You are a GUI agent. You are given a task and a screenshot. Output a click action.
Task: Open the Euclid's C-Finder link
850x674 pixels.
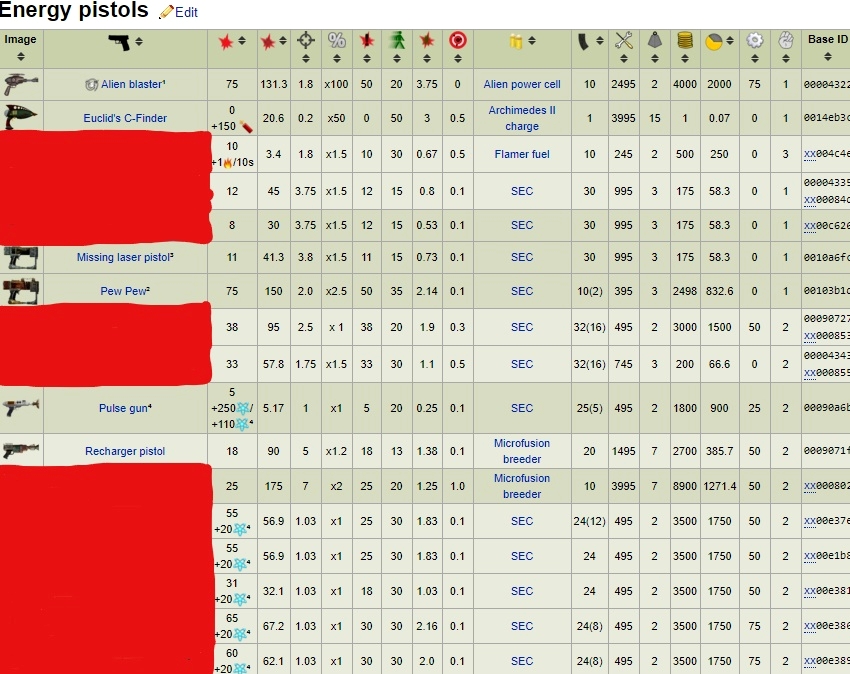(x=125, y=118)
